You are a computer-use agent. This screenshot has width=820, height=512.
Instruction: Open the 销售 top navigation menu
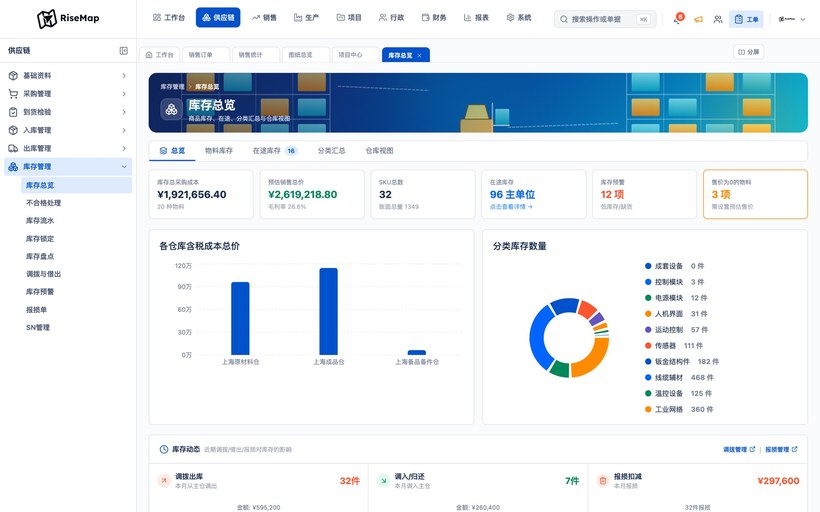[x=264, y=18]
